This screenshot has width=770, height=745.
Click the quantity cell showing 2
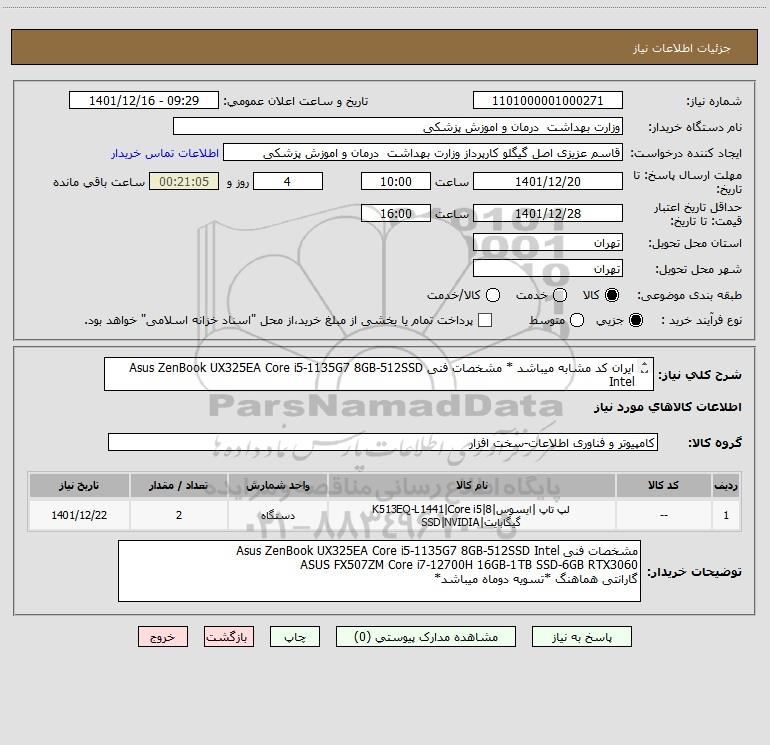(x=179, y=515)
